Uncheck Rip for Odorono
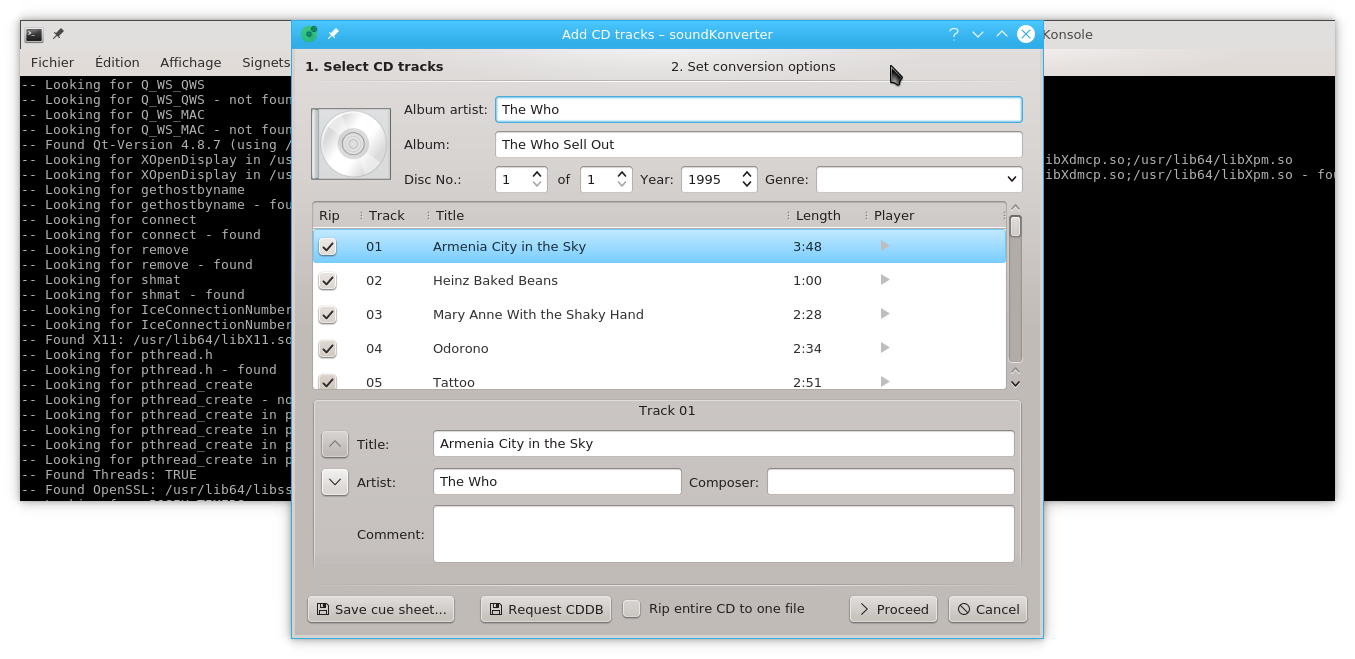1355x659 pixels. pos(328,349)
